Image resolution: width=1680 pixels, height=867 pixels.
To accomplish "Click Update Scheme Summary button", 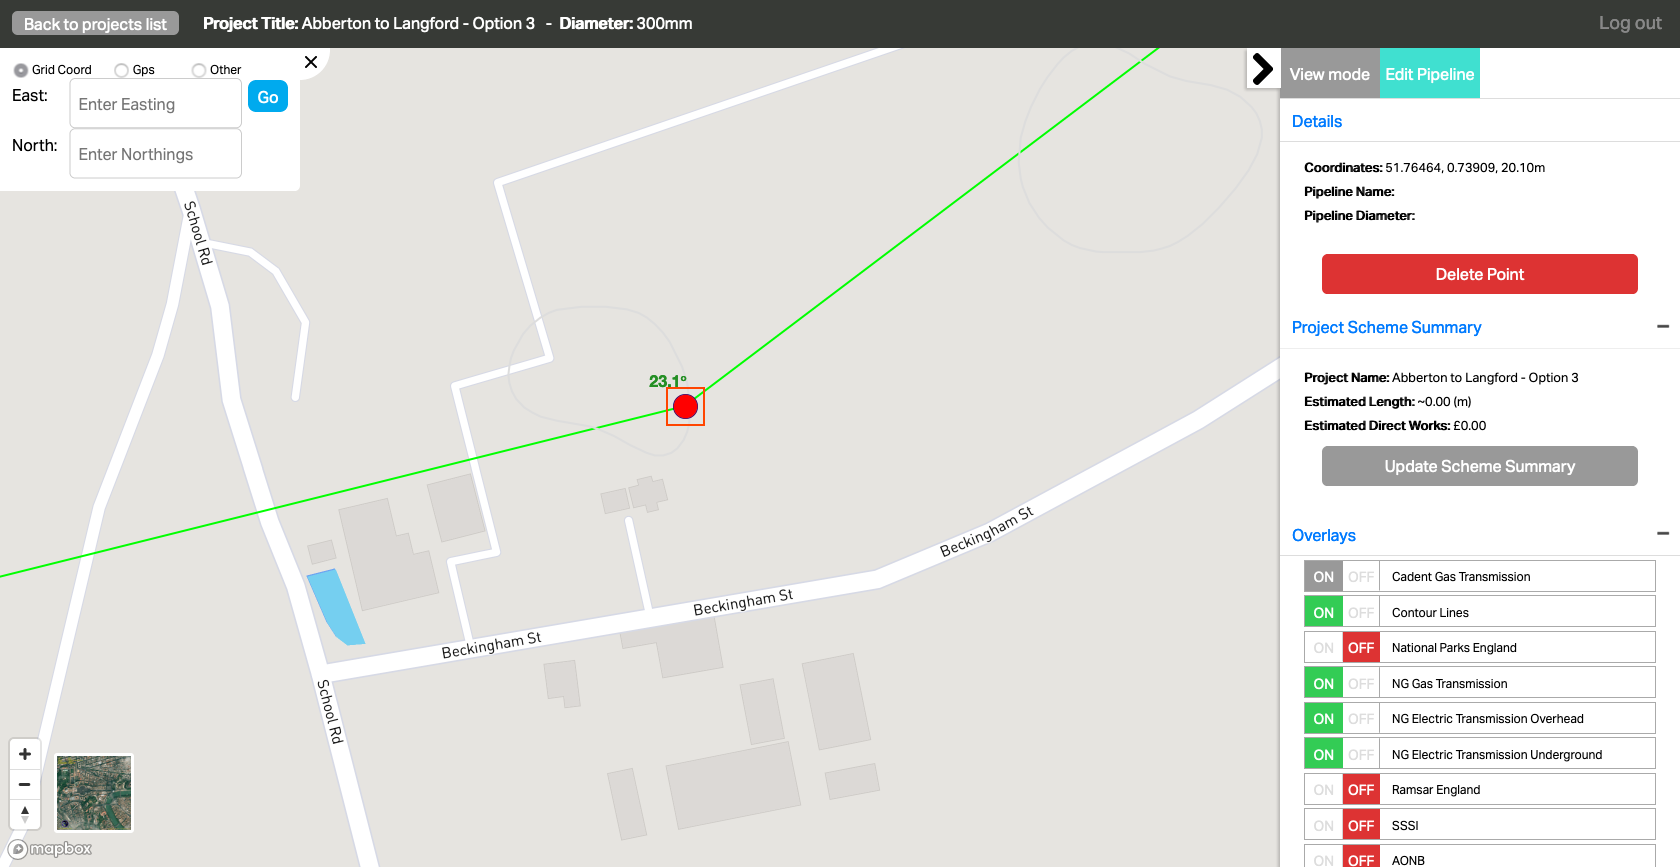I will click(1480, 466).
